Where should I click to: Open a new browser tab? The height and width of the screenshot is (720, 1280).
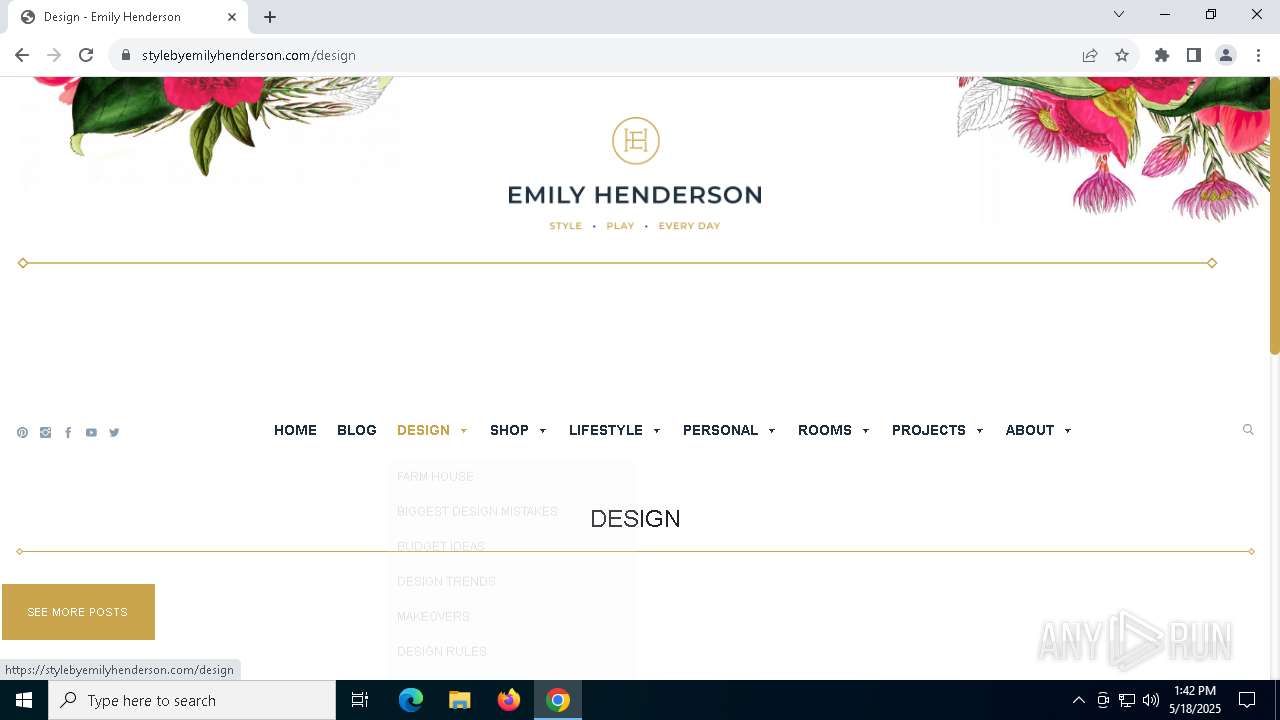[x=270, y=17]
